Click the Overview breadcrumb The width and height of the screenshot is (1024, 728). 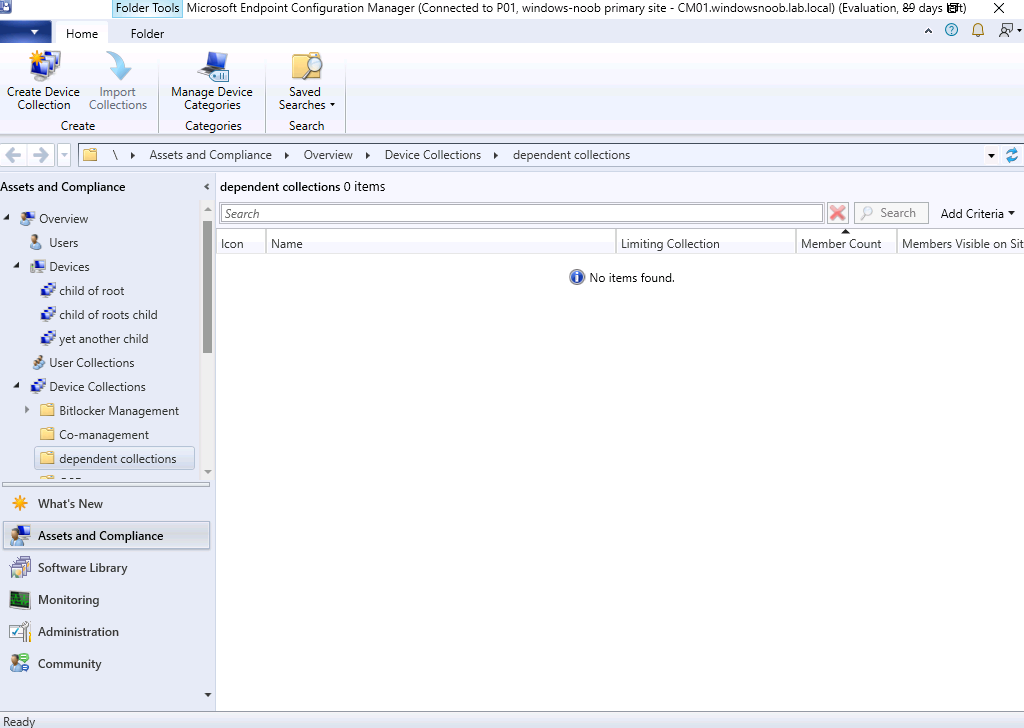[328, 155]
